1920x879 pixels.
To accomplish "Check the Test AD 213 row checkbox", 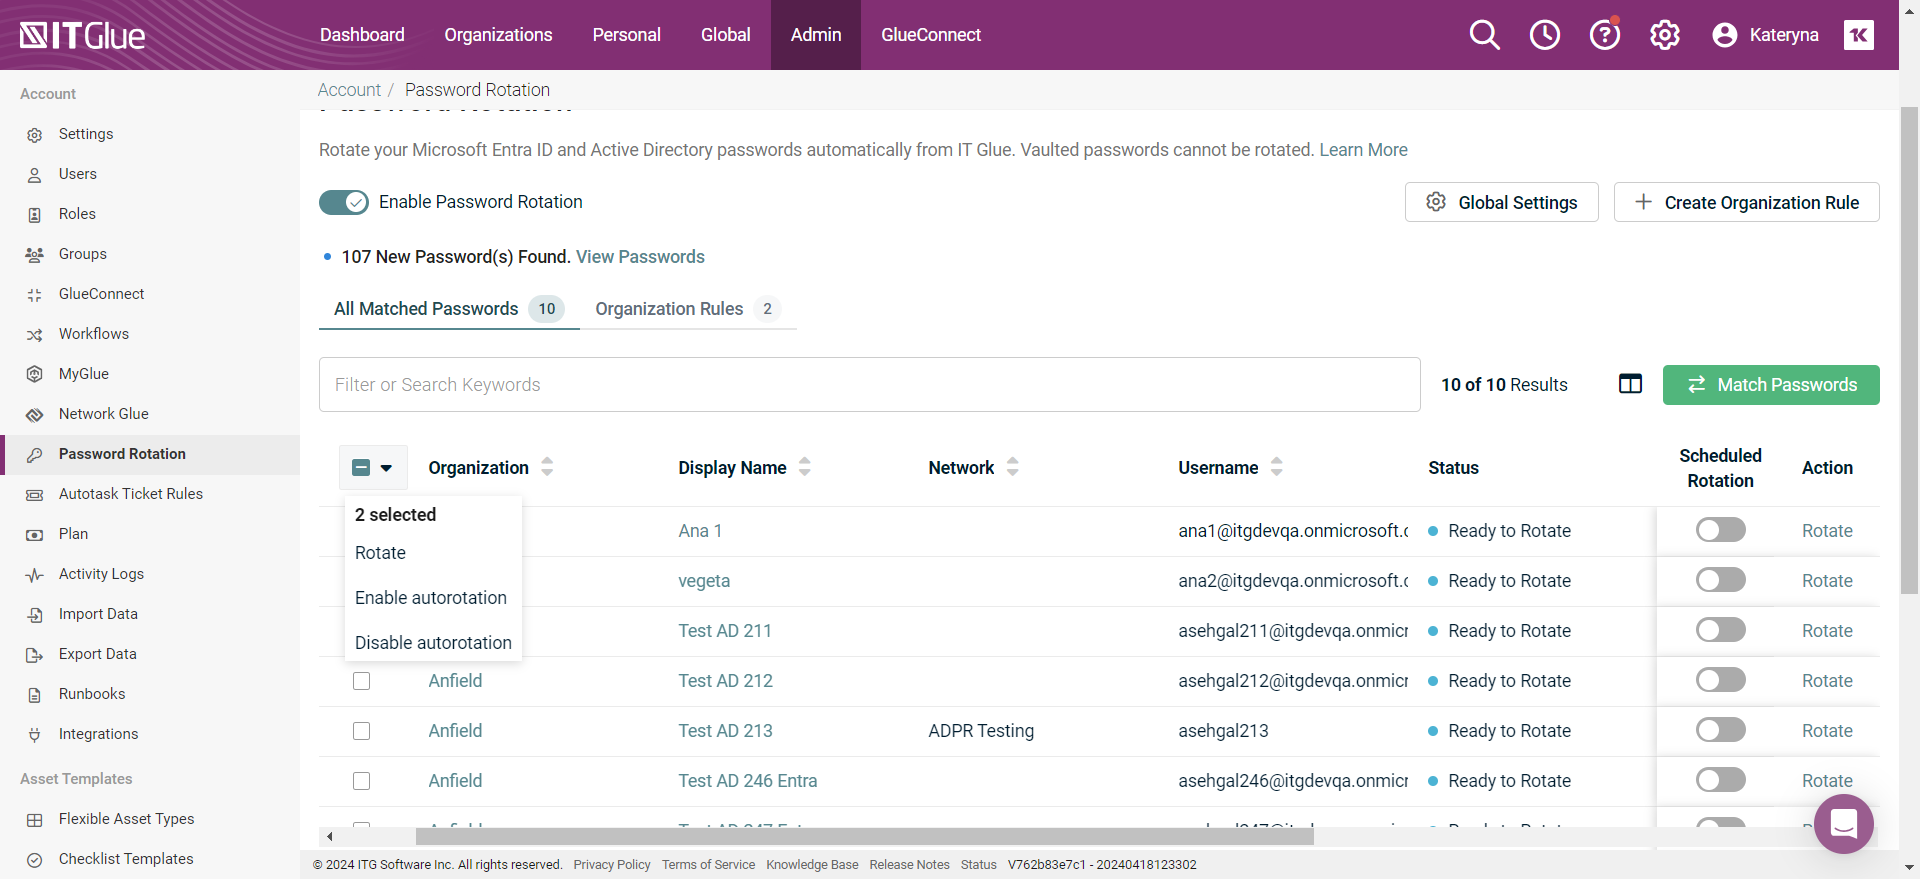I will [362, 731].
